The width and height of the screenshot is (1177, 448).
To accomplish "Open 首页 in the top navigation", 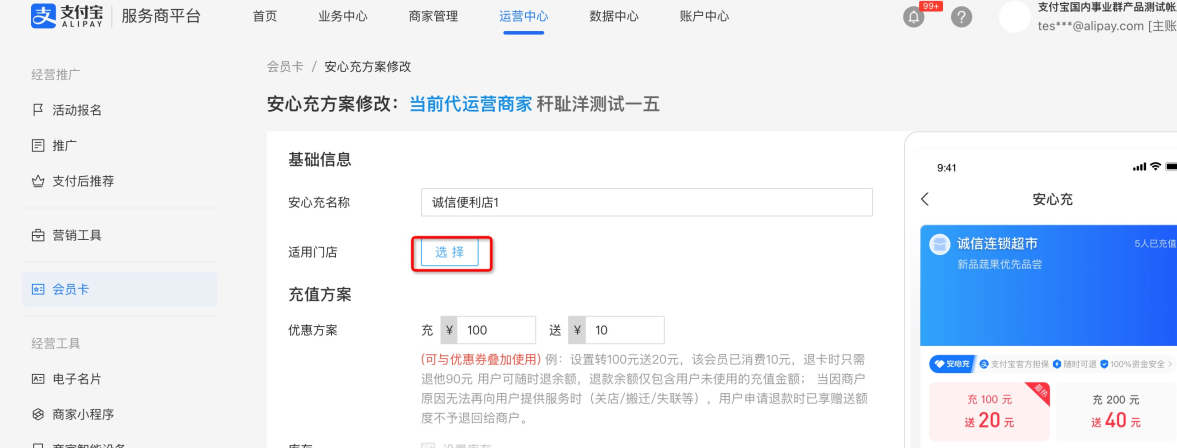I will click(265, 17).
